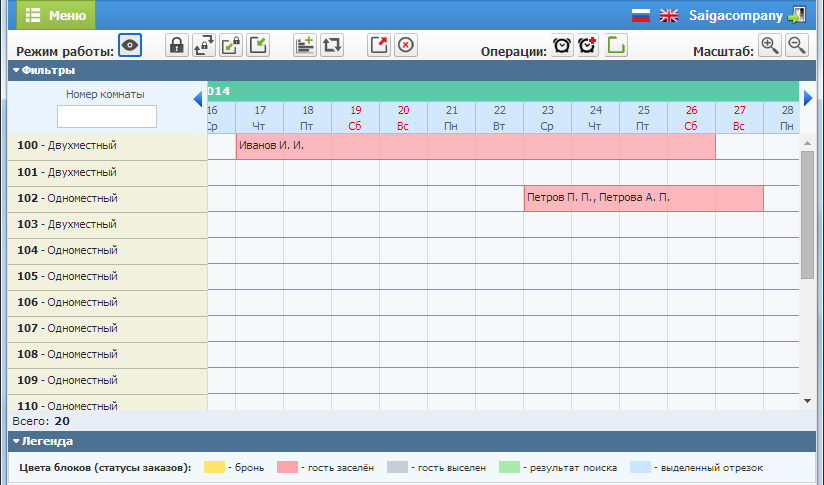
Task: Click the alarm clock operations icon
Action: tap(563, 46)
